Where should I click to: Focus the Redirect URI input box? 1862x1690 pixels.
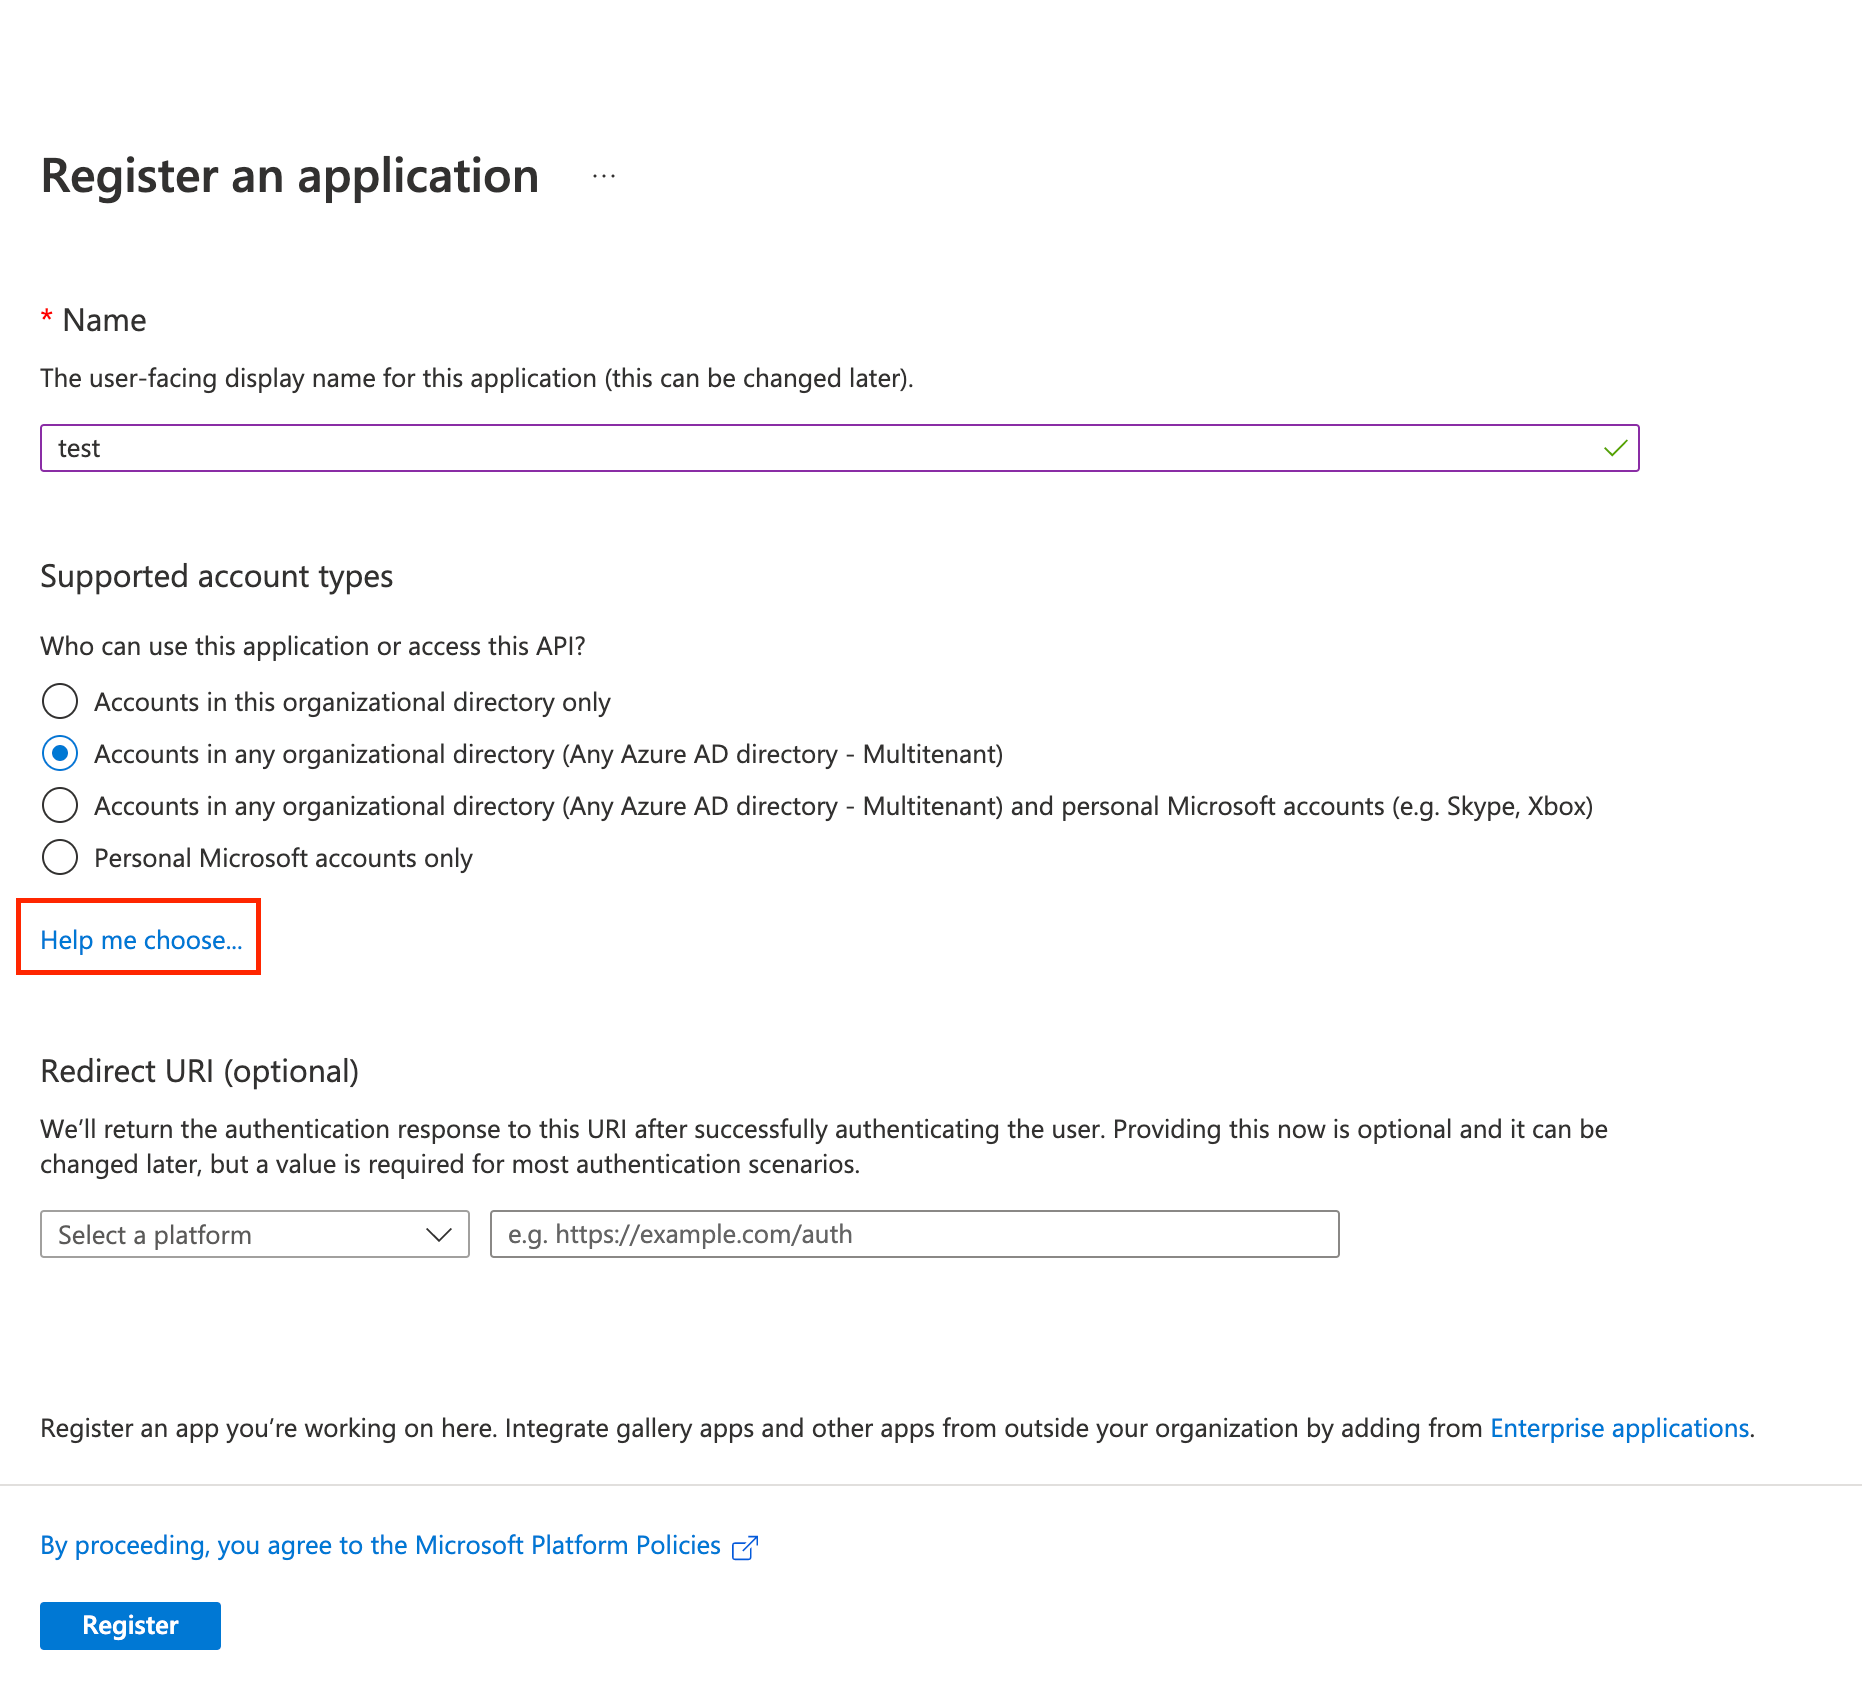[914, 1235]
